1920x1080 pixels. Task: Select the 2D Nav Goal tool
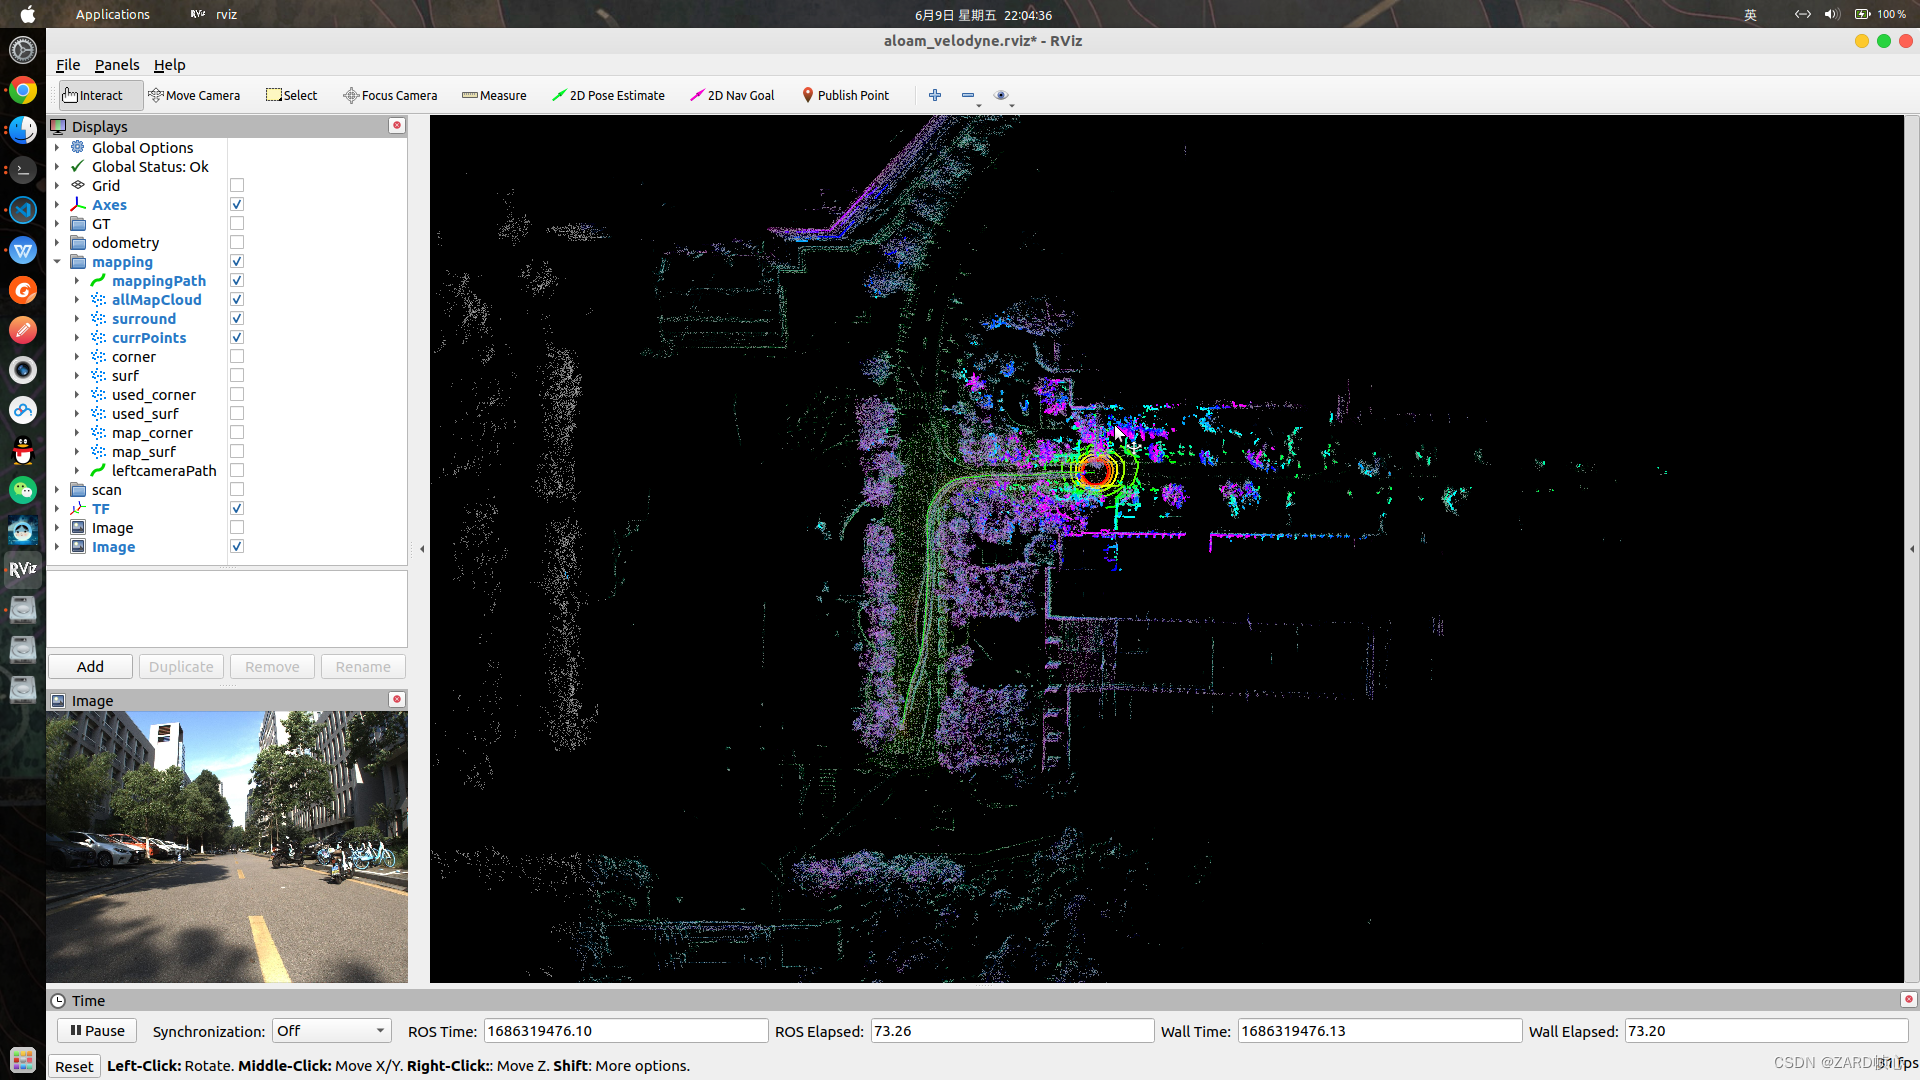[733, 95]
